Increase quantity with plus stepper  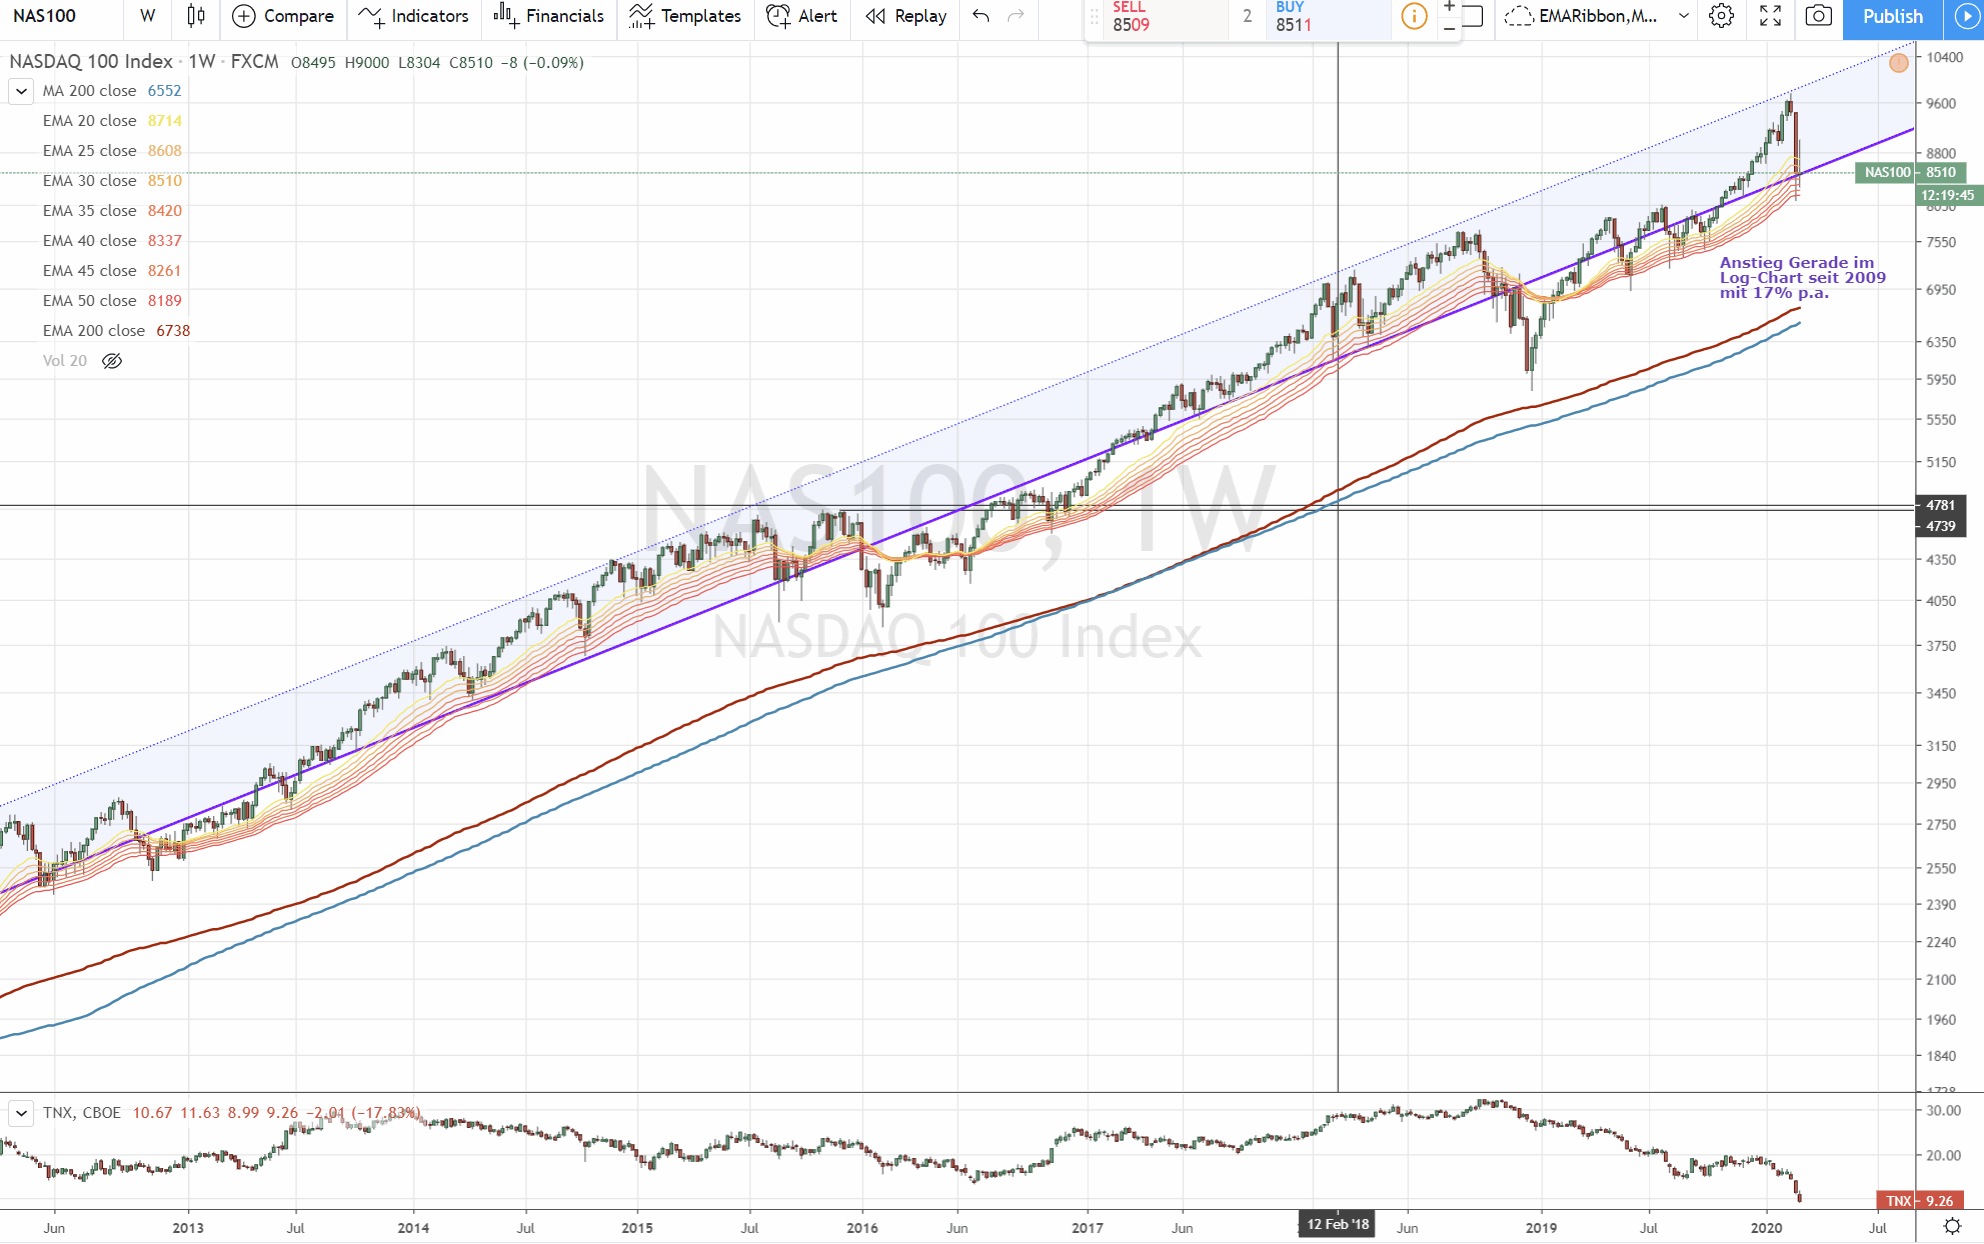[1449, 7]
